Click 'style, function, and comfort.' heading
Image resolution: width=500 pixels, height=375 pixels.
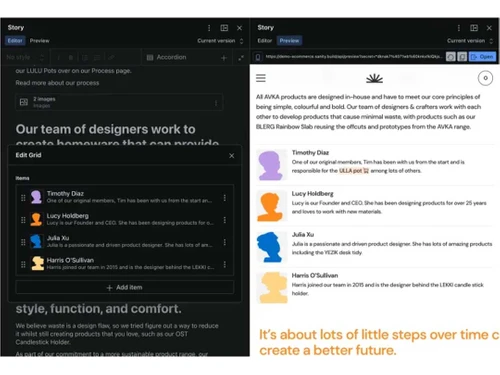coord(99,309)
